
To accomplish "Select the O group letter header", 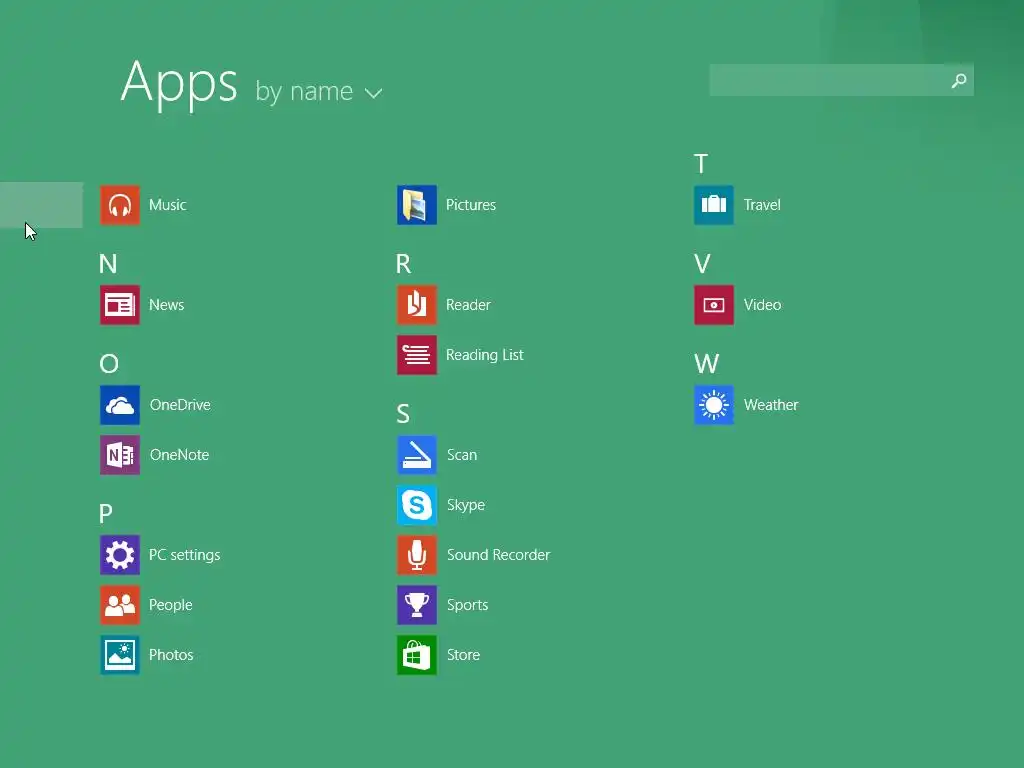I will [x=109, y=364].
